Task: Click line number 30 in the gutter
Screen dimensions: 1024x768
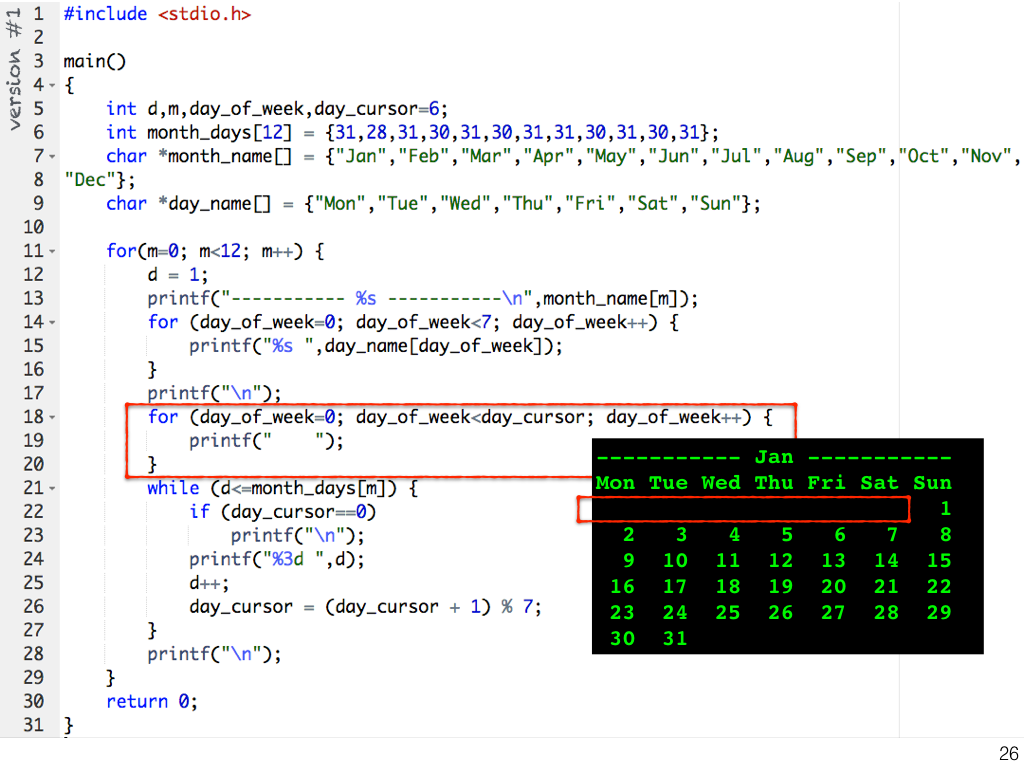Action: [33, 702]
